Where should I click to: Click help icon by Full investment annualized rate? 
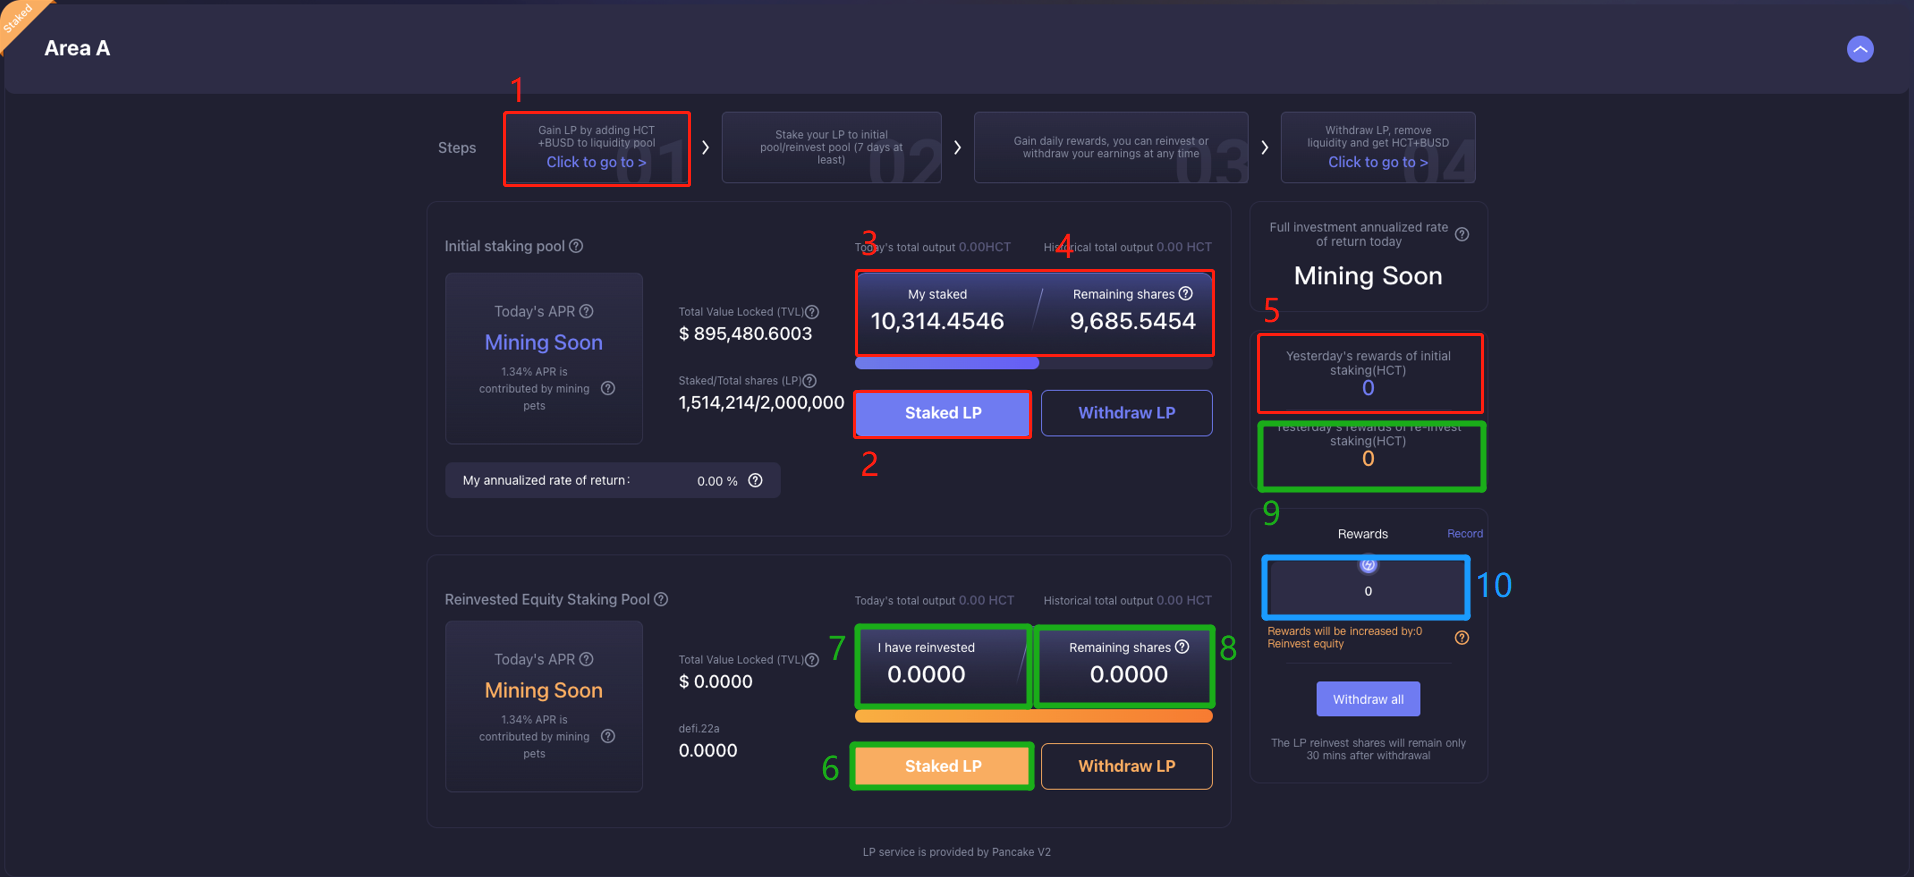point(1462,234)
